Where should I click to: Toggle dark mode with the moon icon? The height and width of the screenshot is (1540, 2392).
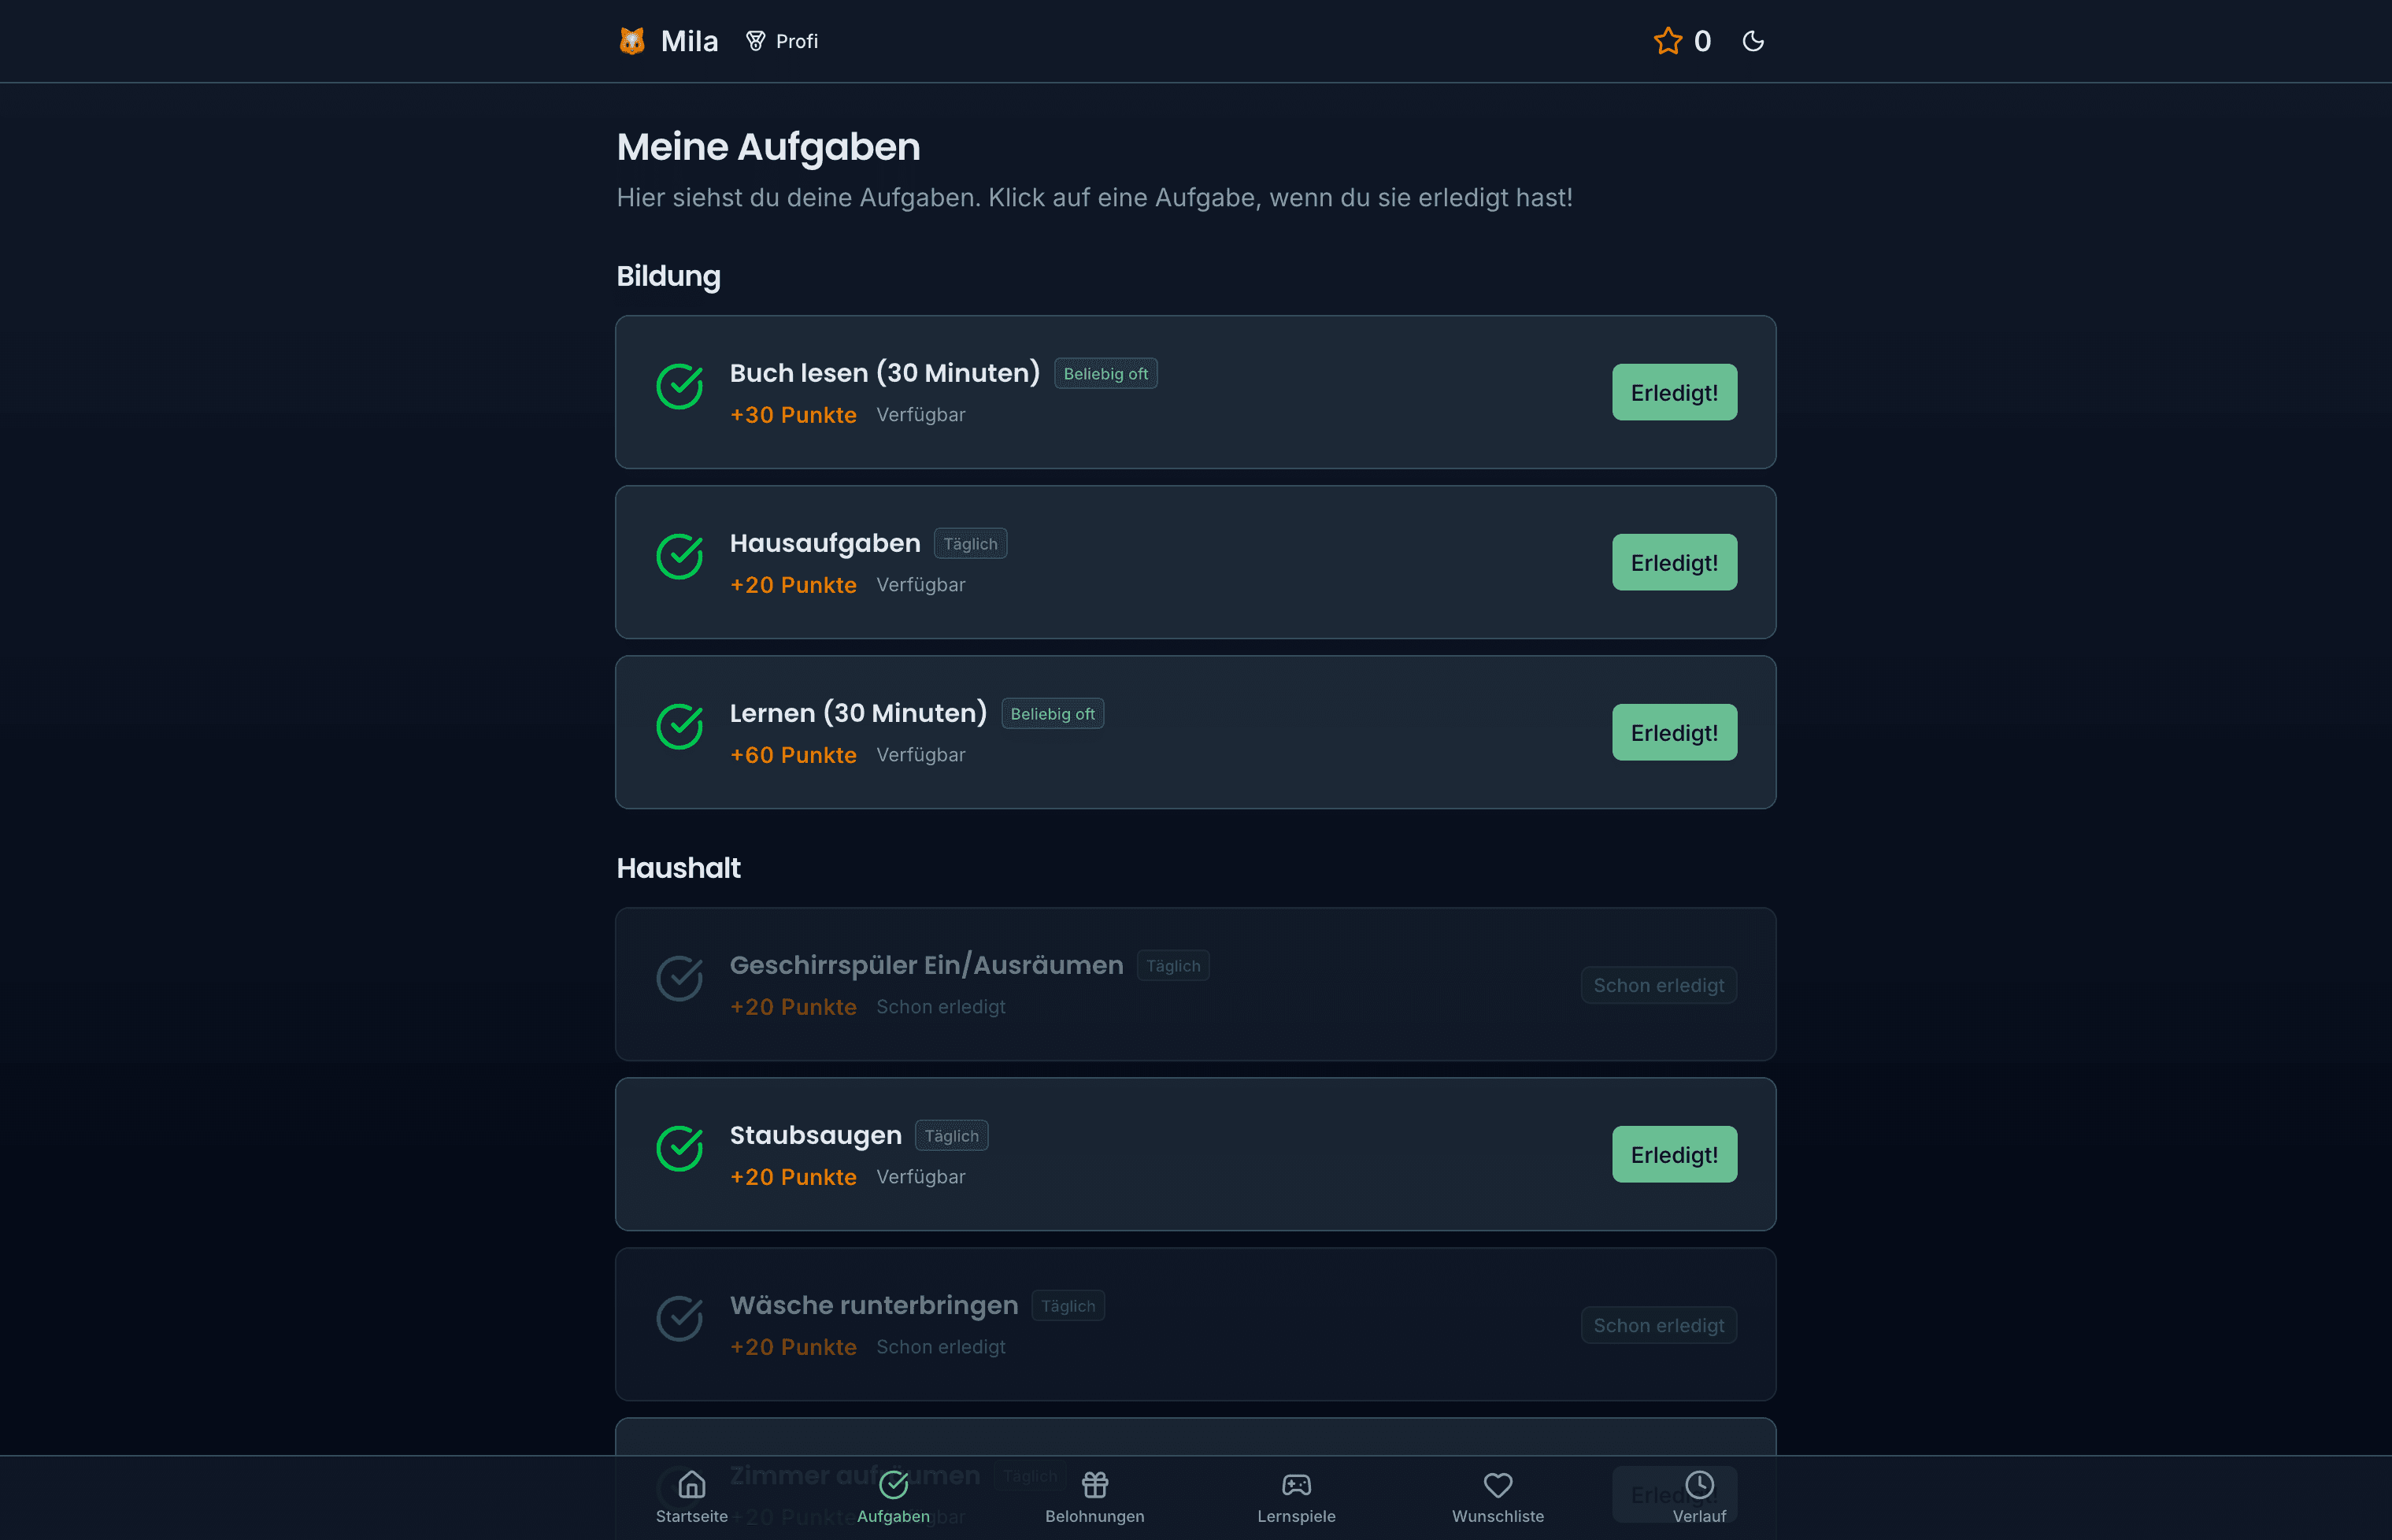coord(1753,41)
